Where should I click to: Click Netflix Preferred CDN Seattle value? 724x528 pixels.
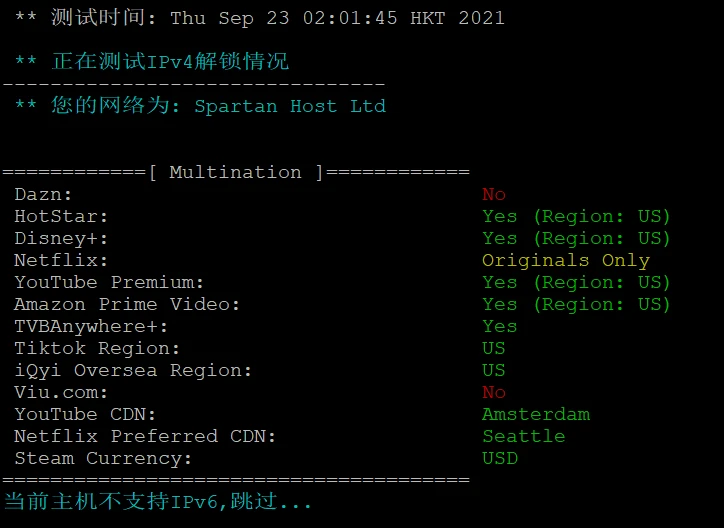tap(524, 437)
